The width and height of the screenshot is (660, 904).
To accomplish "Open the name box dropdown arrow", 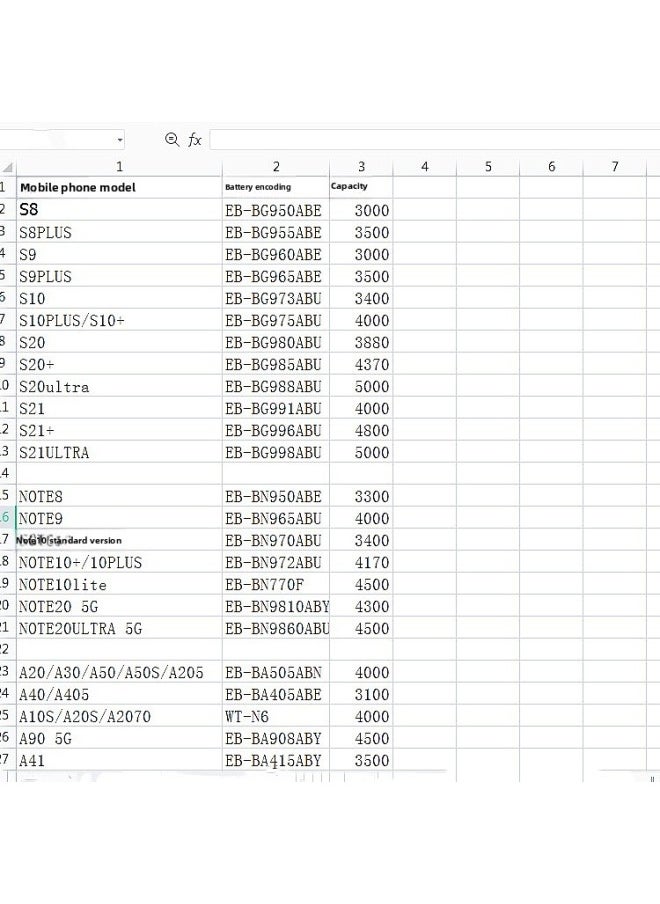I will [120, 140].
